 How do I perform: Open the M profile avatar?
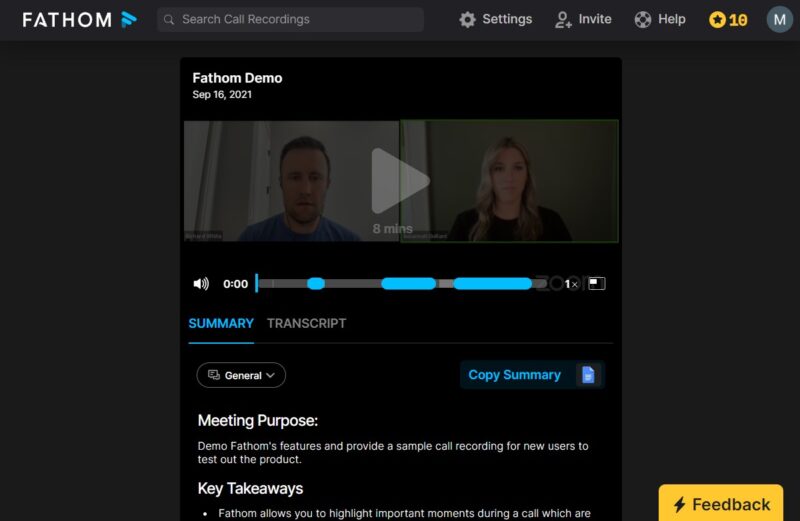(x=779, y=19)
